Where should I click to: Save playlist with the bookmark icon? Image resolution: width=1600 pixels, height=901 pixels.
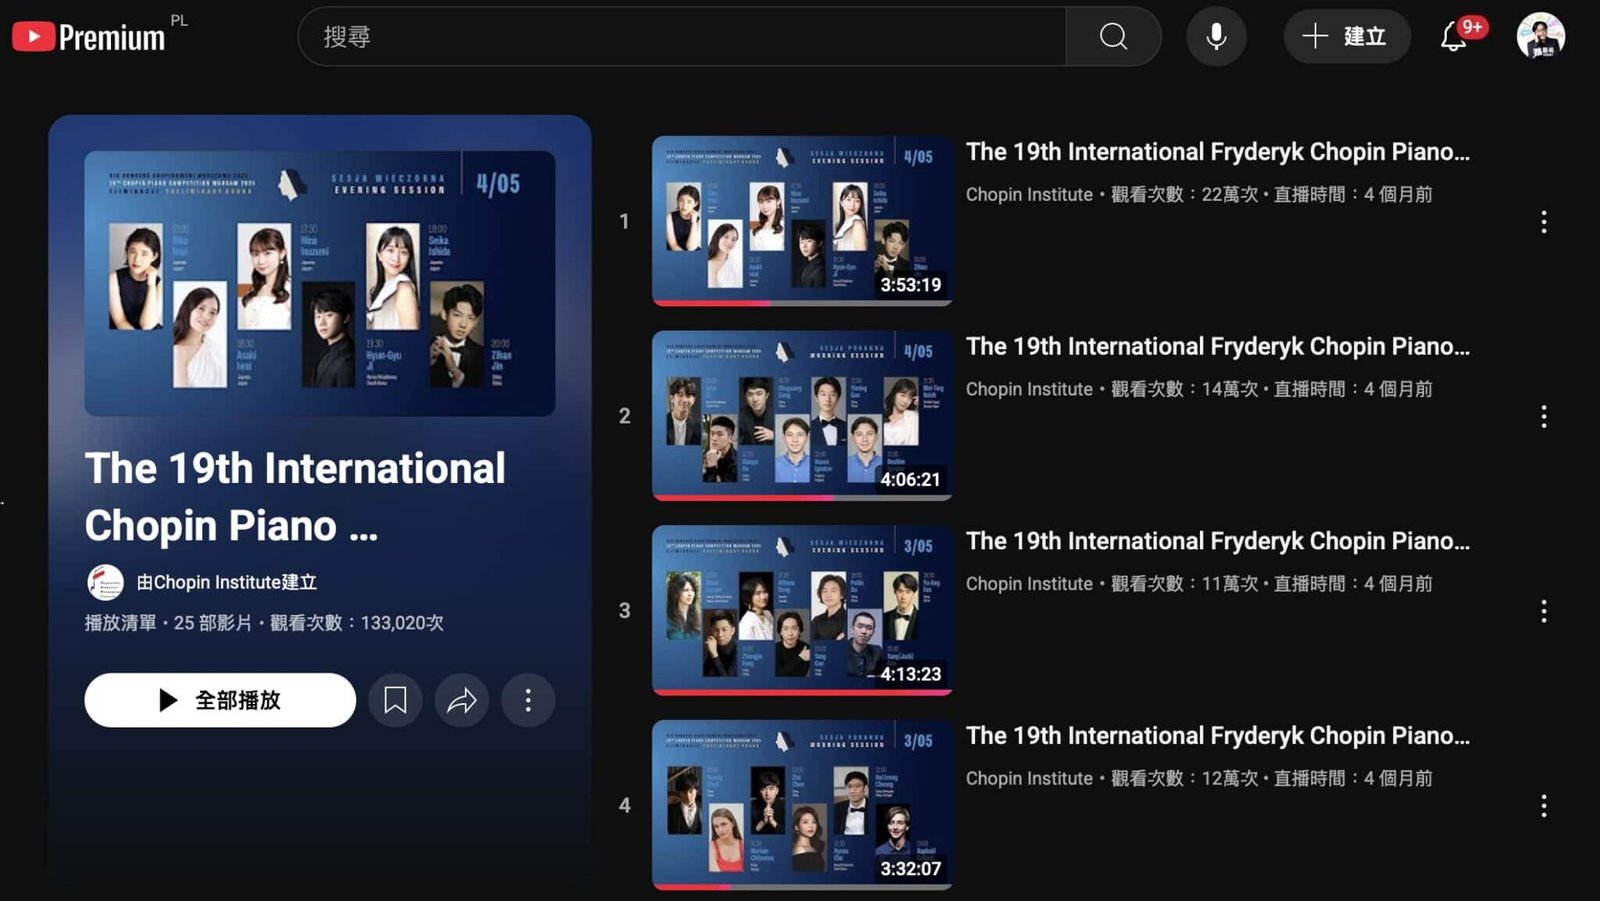[x=395, y=700]
